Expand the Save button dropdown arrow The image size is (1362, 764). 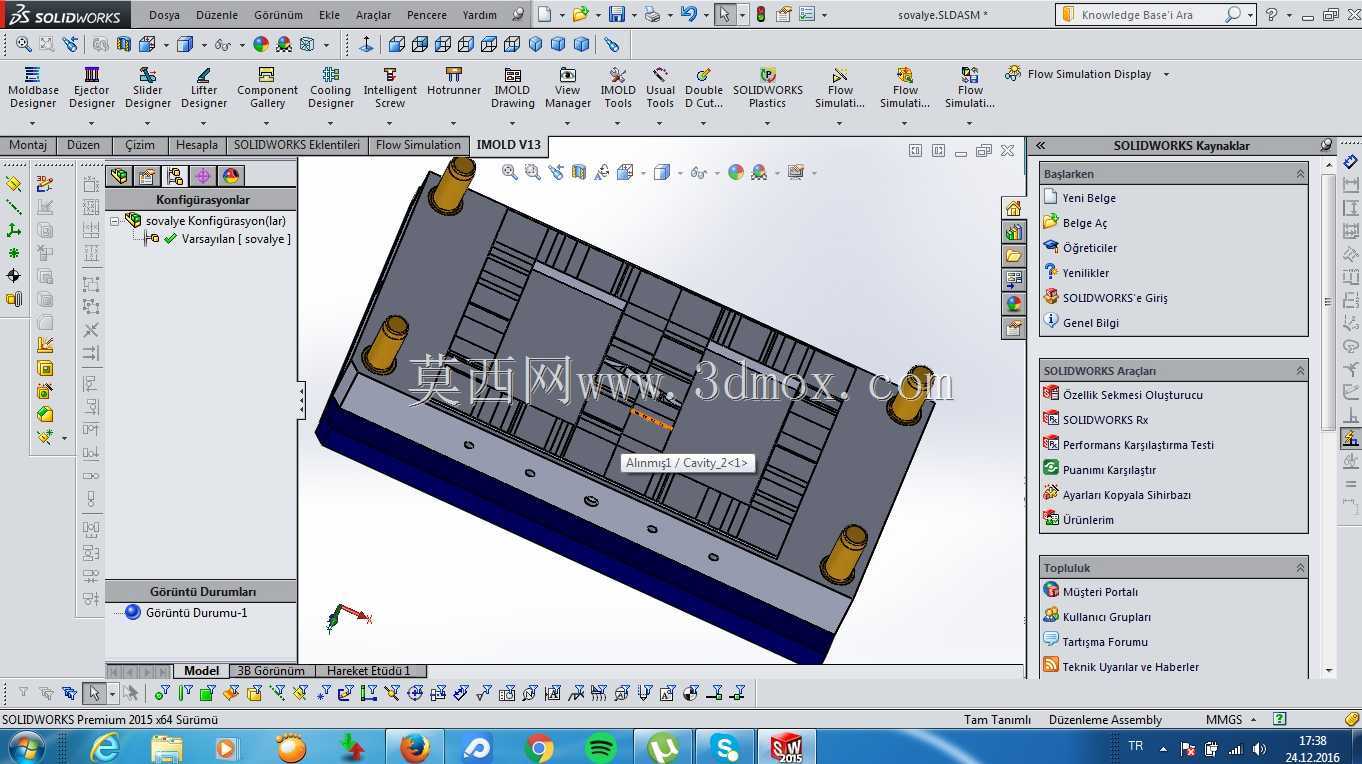point(633,15)
